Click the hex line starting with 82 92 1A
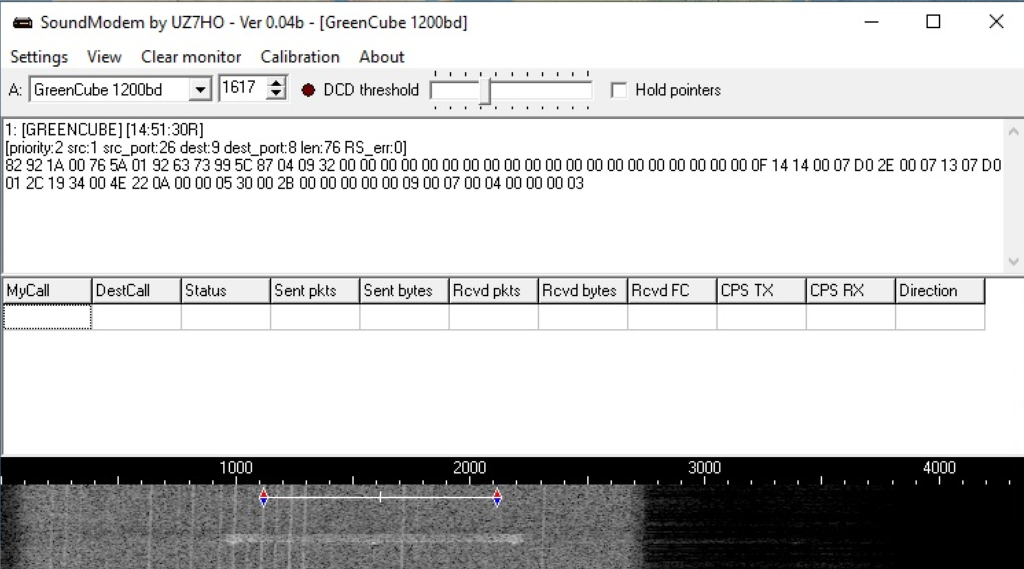1024x569 pixels. pos(503,165)
